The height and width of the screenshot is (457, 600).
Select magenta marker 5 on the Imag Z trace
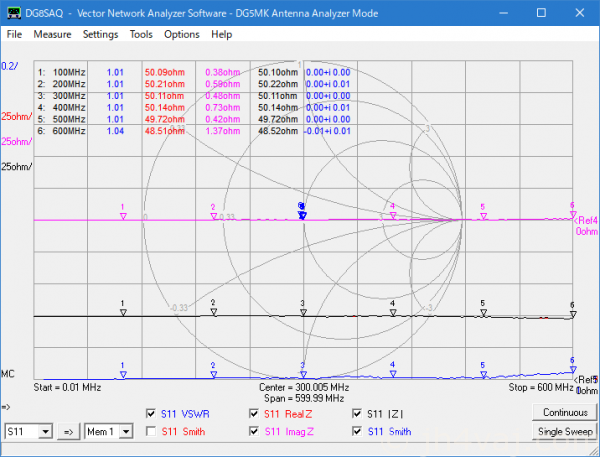point(482,214)
